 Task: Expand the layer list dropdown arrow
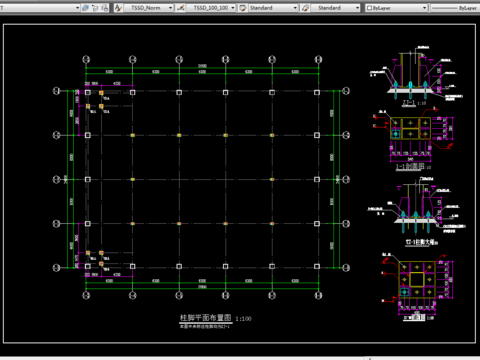click(x=77, y=8)
